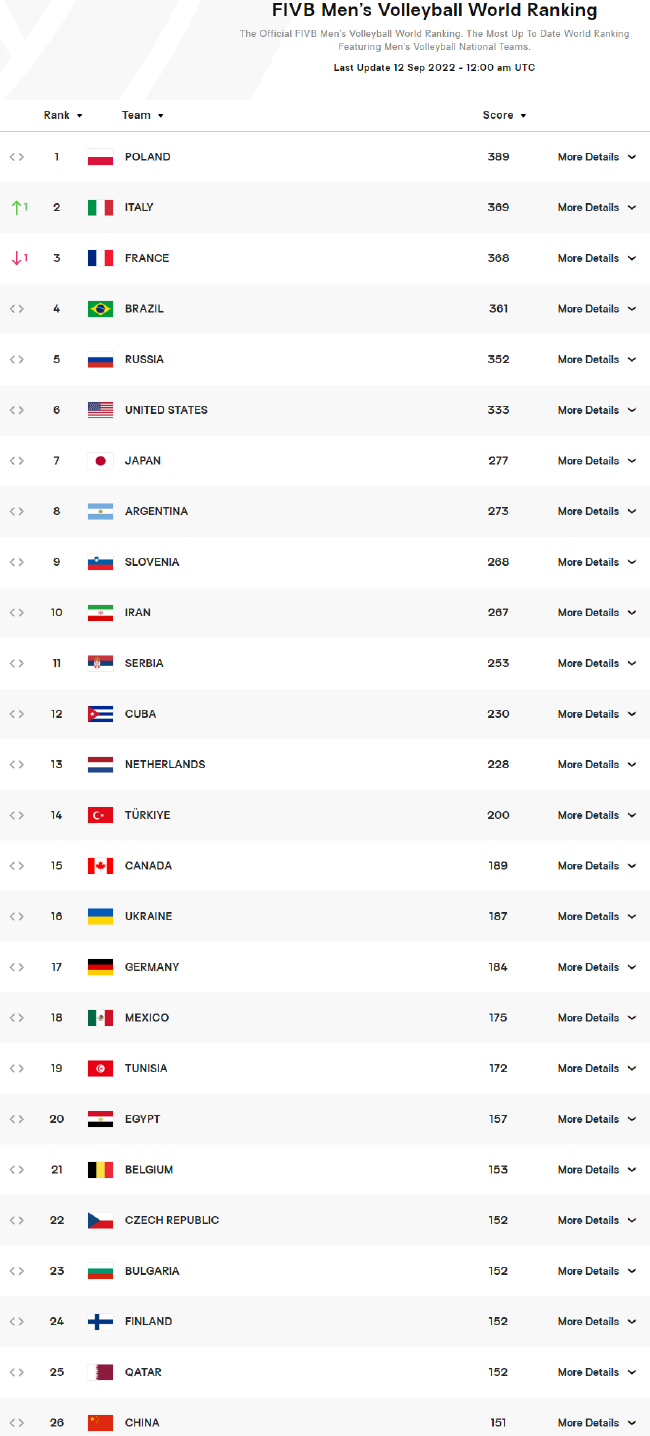Click the Türkiye flag icon
This screenshot has height=1436, width=650.
(100, 815)
